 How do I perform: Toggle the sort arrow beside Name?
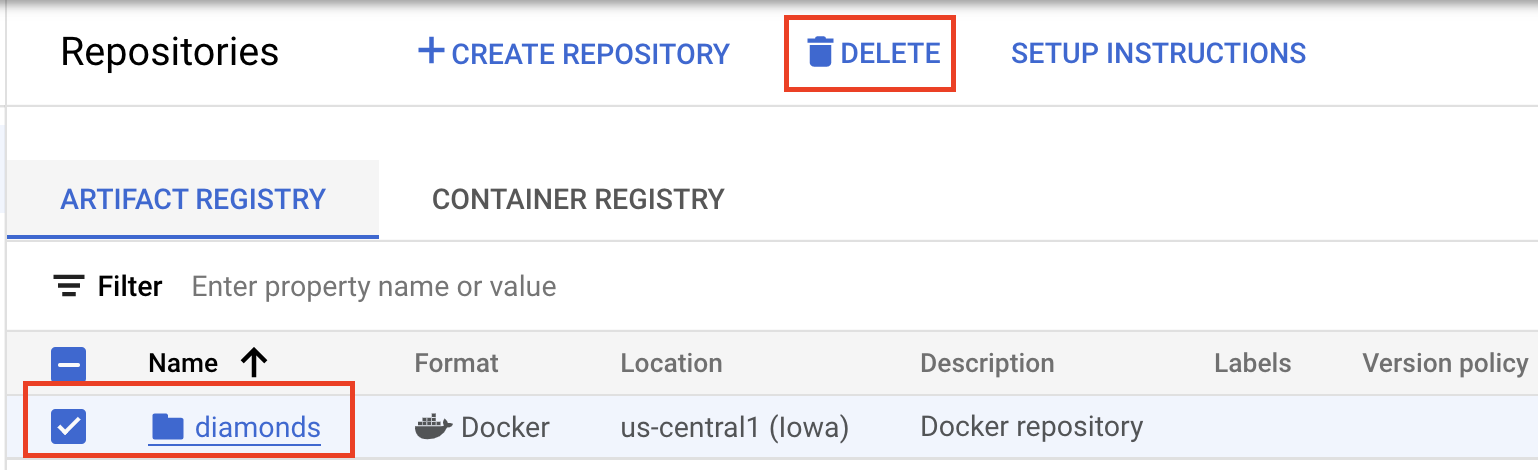coord(255,363)
